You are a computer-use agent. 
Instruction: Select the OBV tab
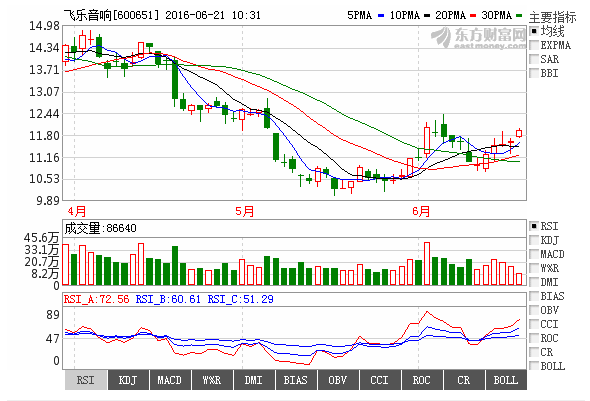tap(338, 380)
